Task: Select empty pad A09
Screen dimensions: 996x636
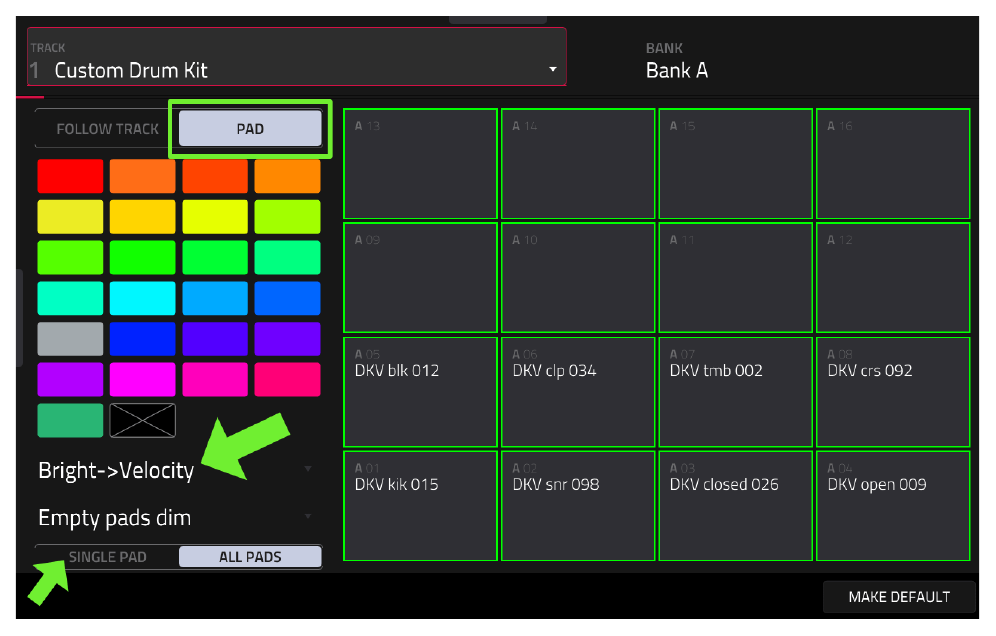Action: pyautogui.click(x=421, y=278)
